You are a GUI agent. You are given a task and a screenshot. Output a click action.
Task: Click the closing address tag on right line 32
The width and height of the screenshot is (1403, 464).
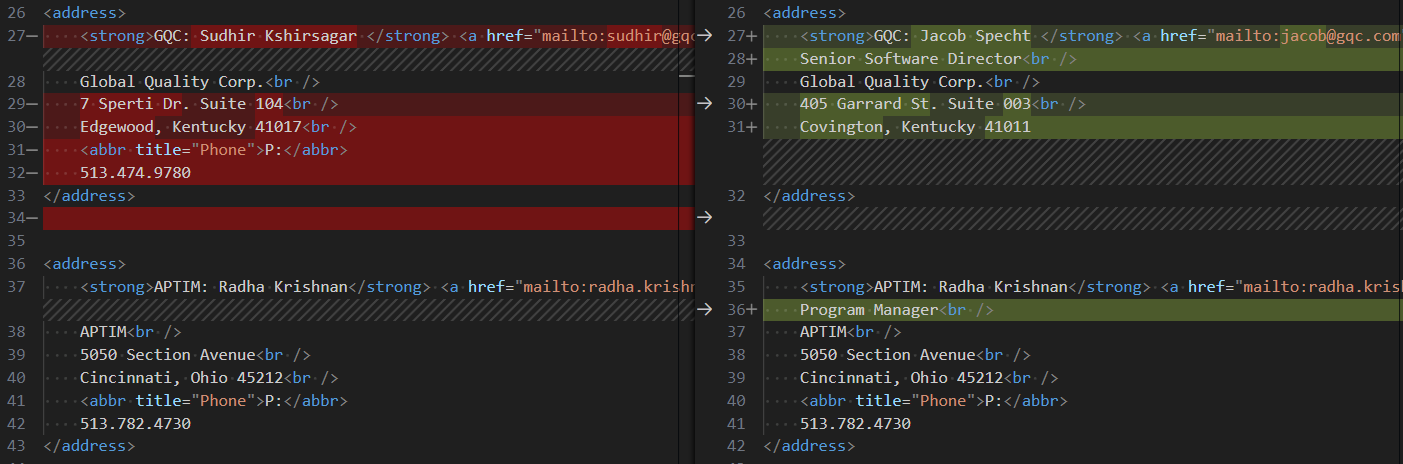click(809, 196)
